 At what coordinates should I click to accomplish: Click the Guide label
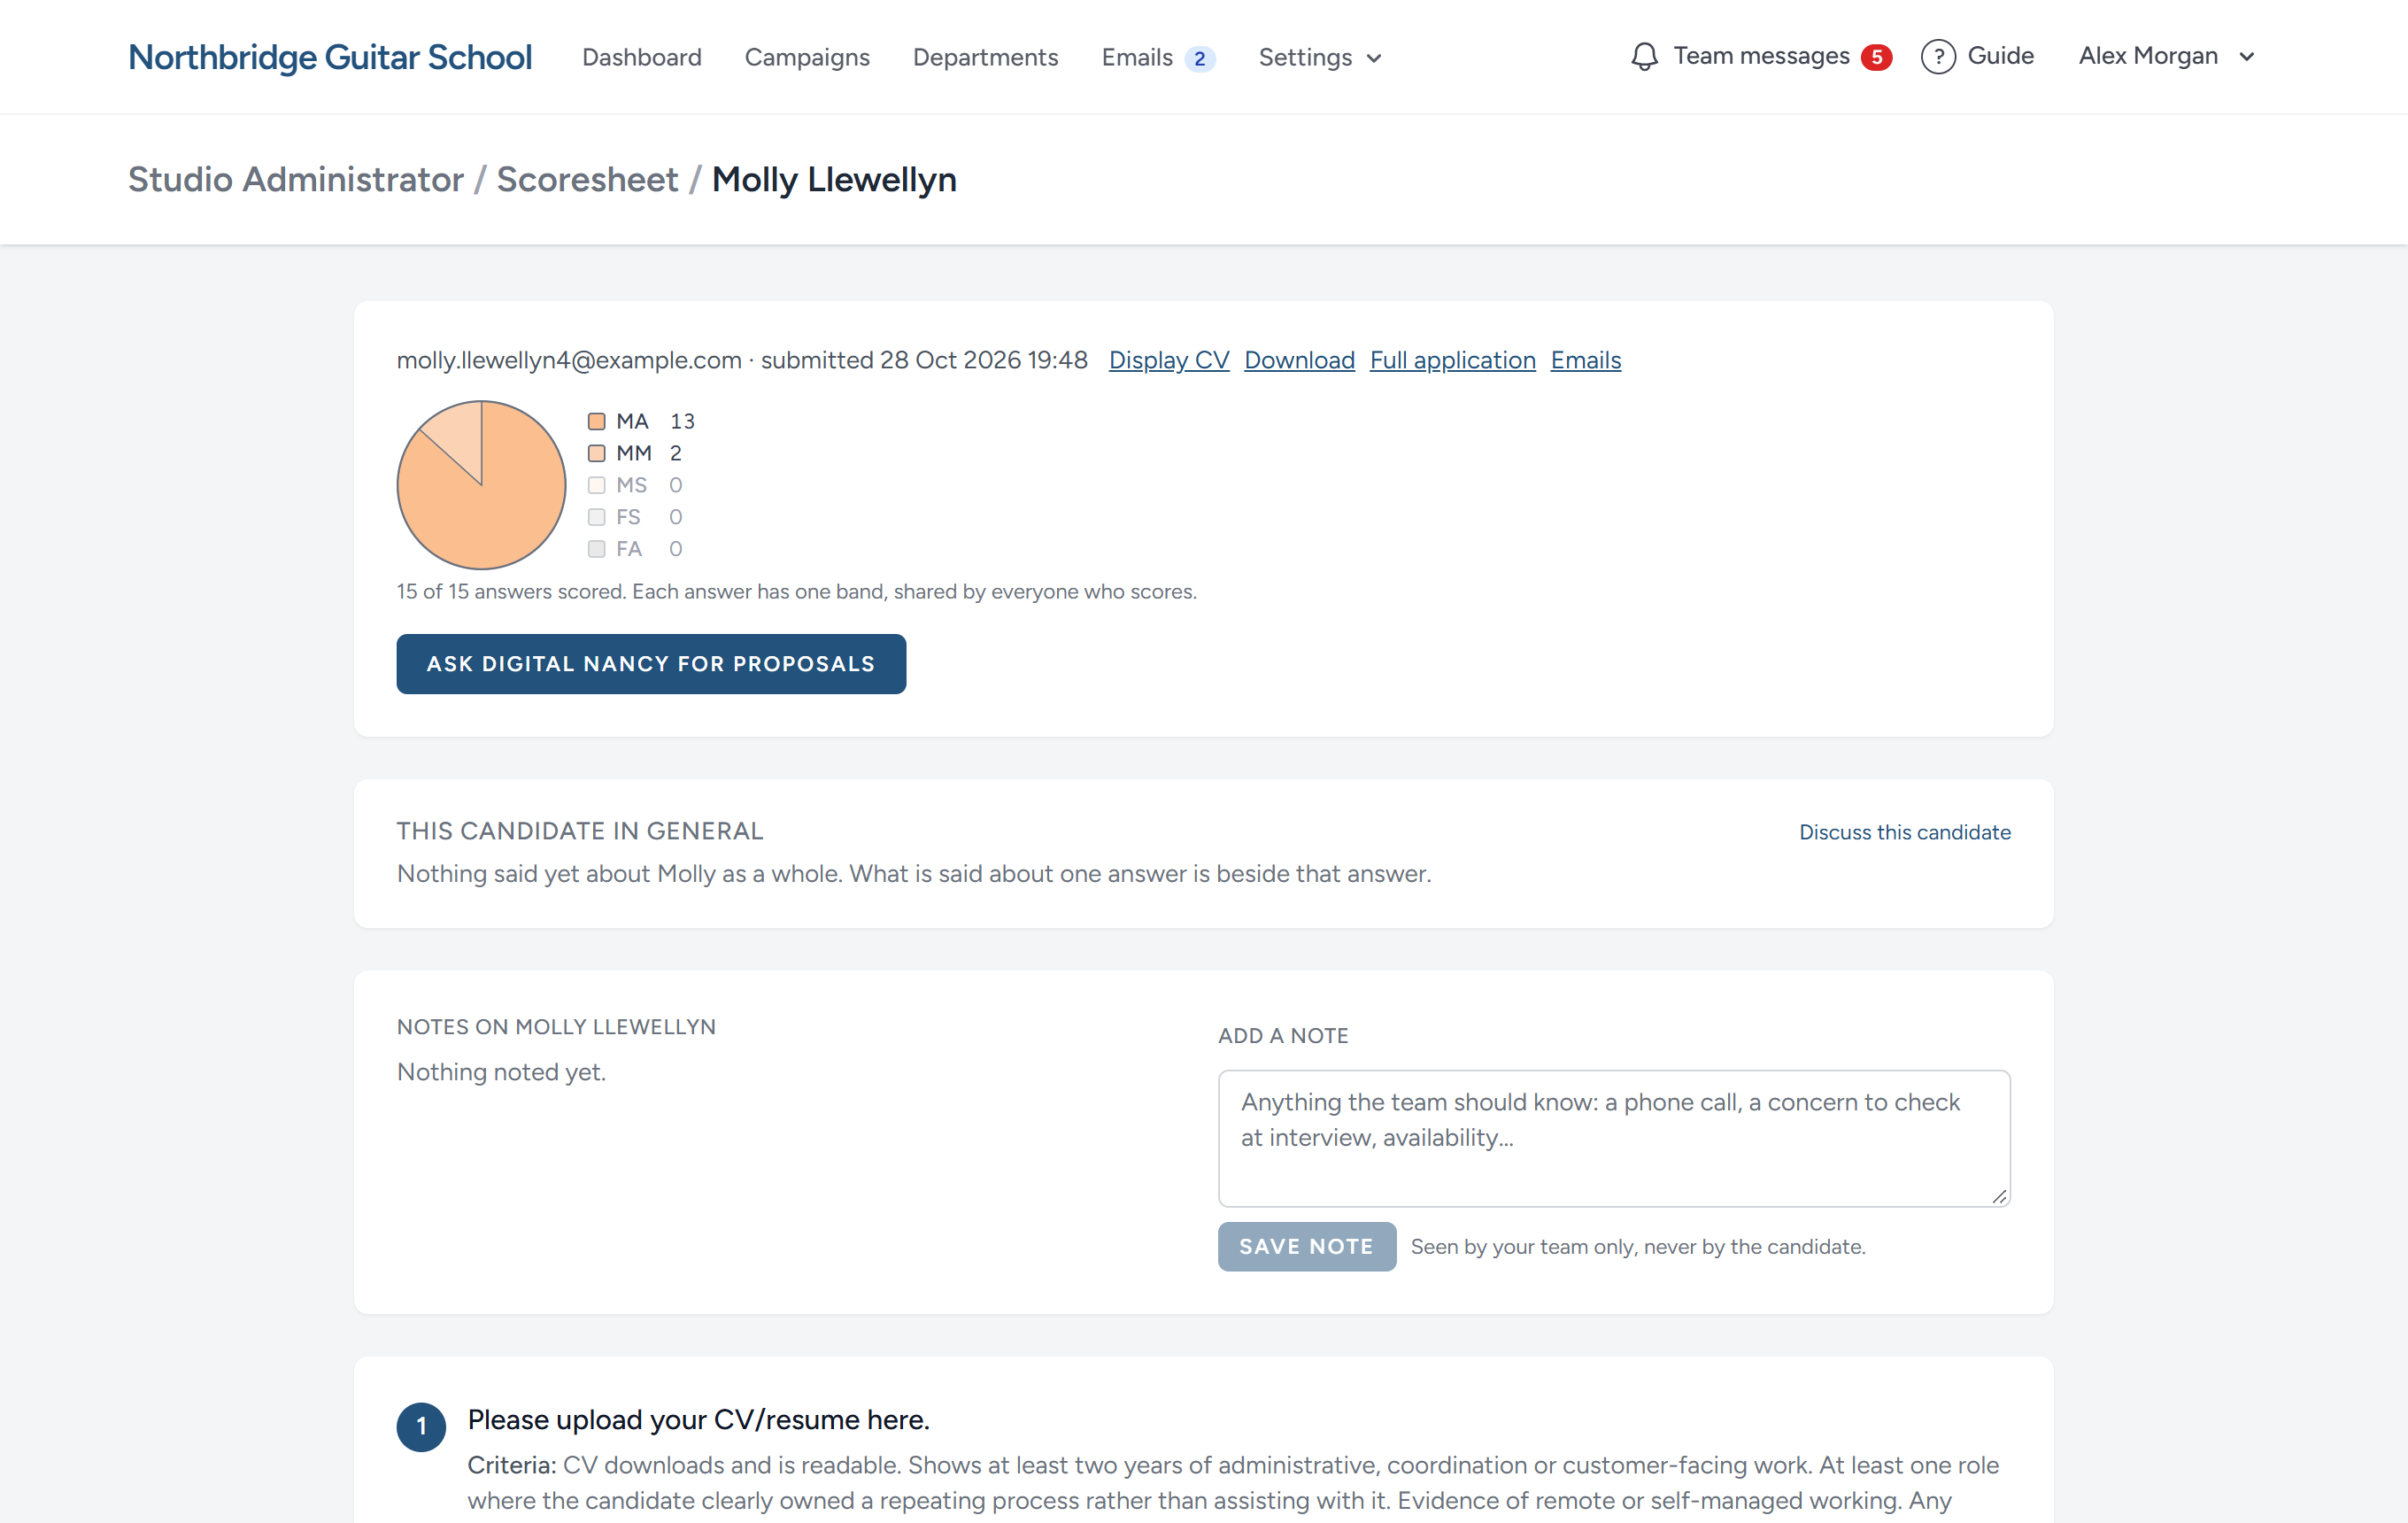click(x=2000, y=56)
